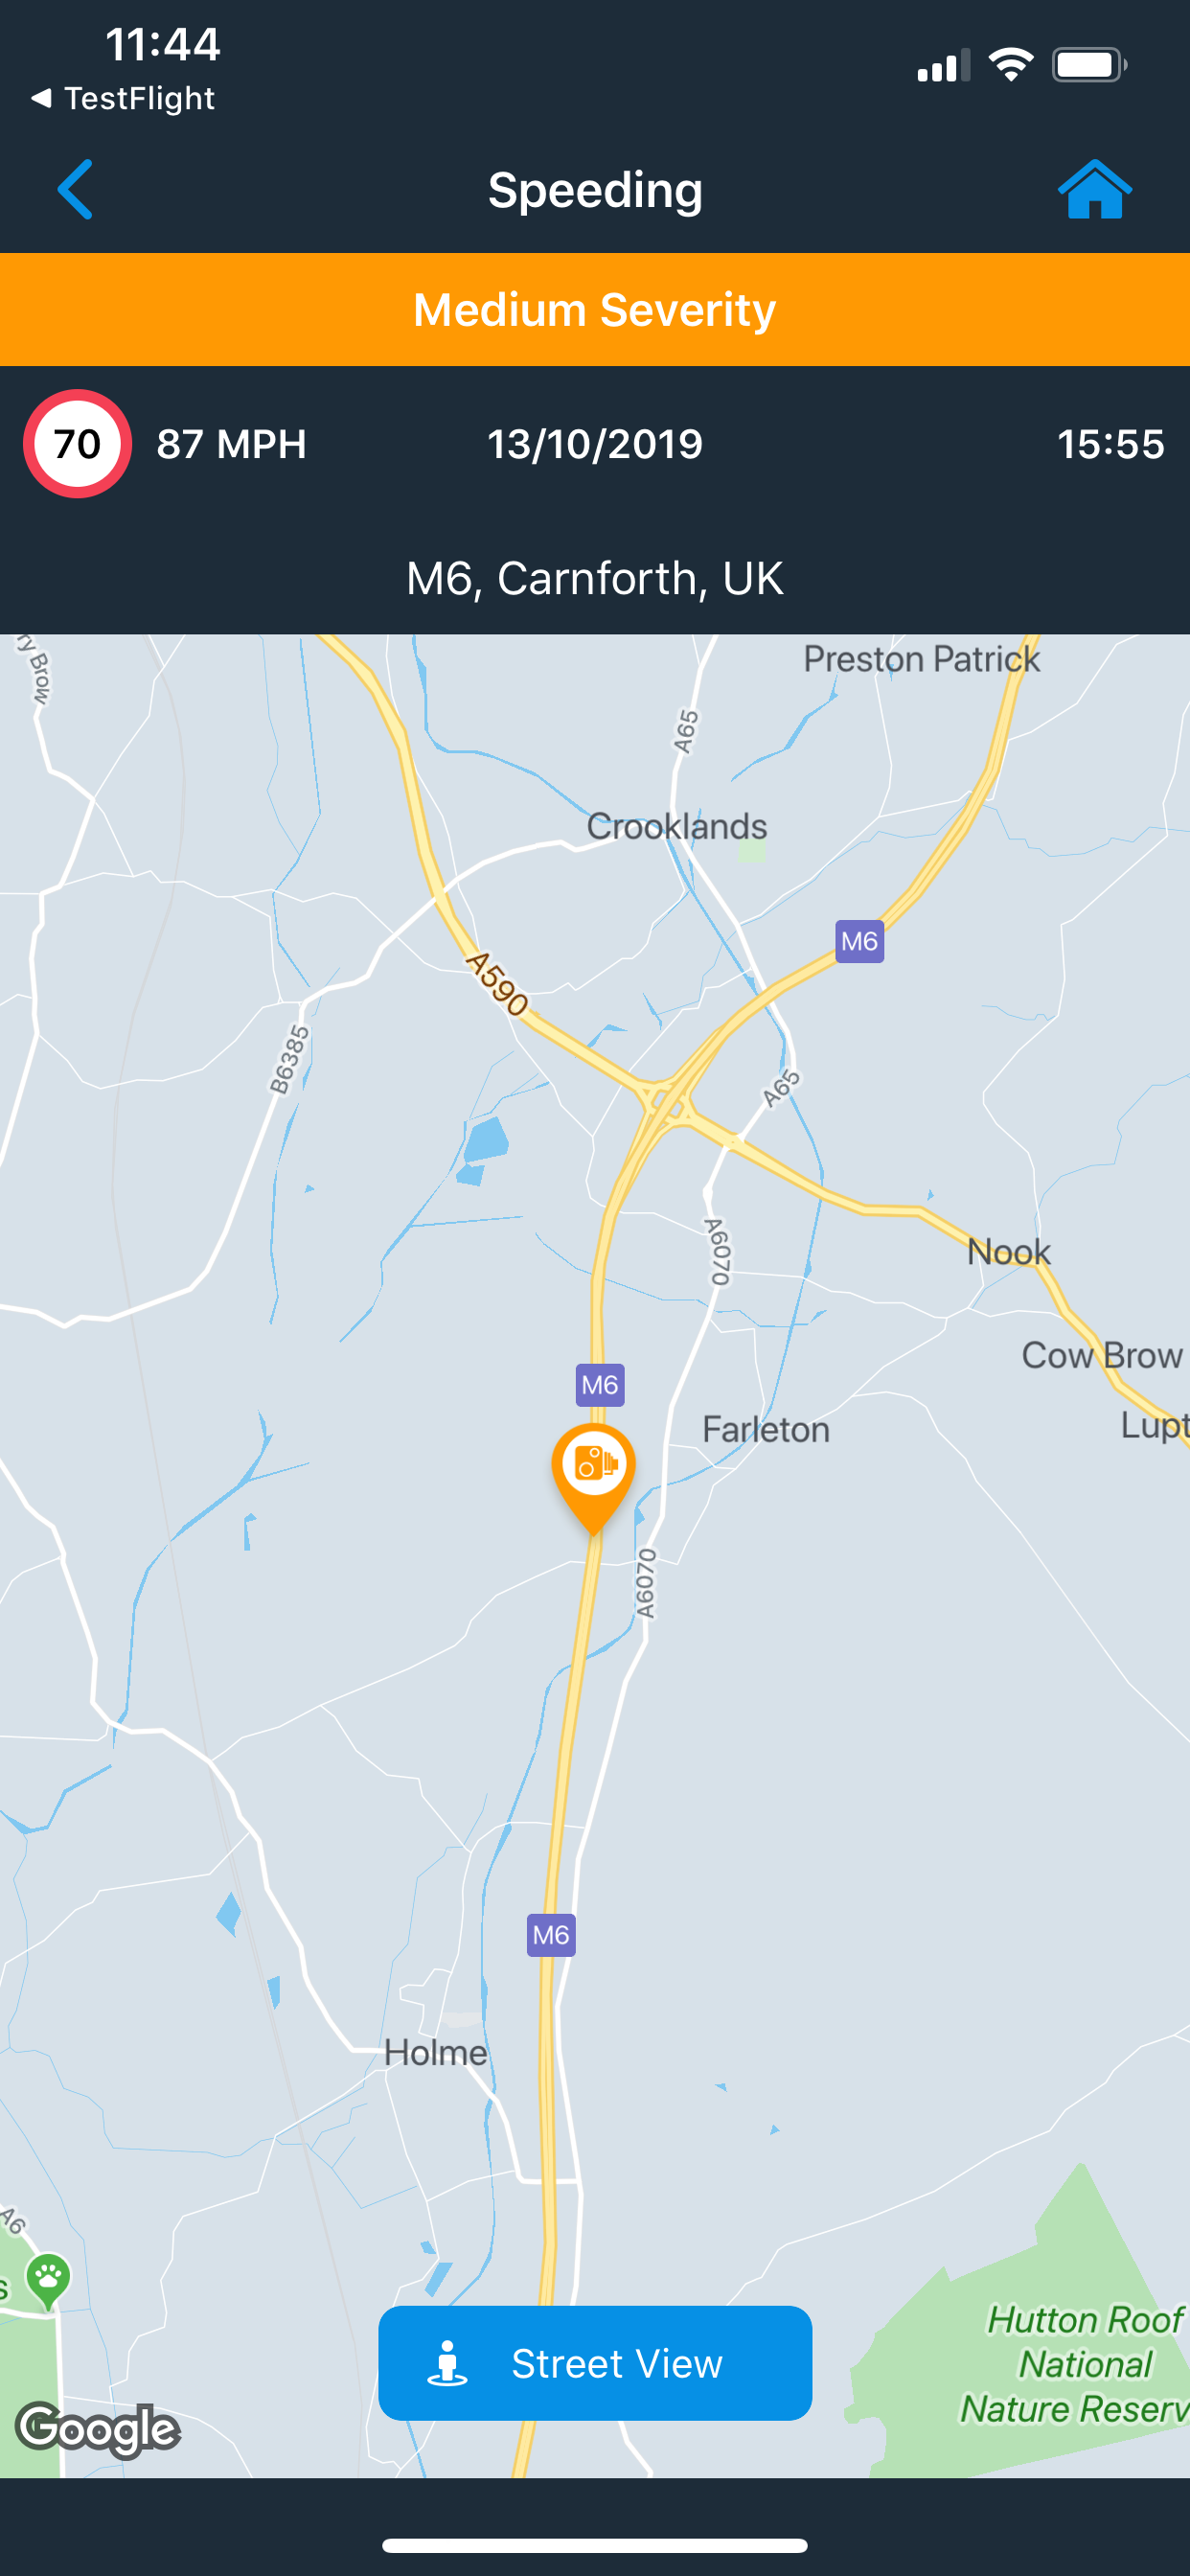Open the home icon in header
Screen dimensions: 1190x2576
pyautogui.click(x=1095, y=189)
